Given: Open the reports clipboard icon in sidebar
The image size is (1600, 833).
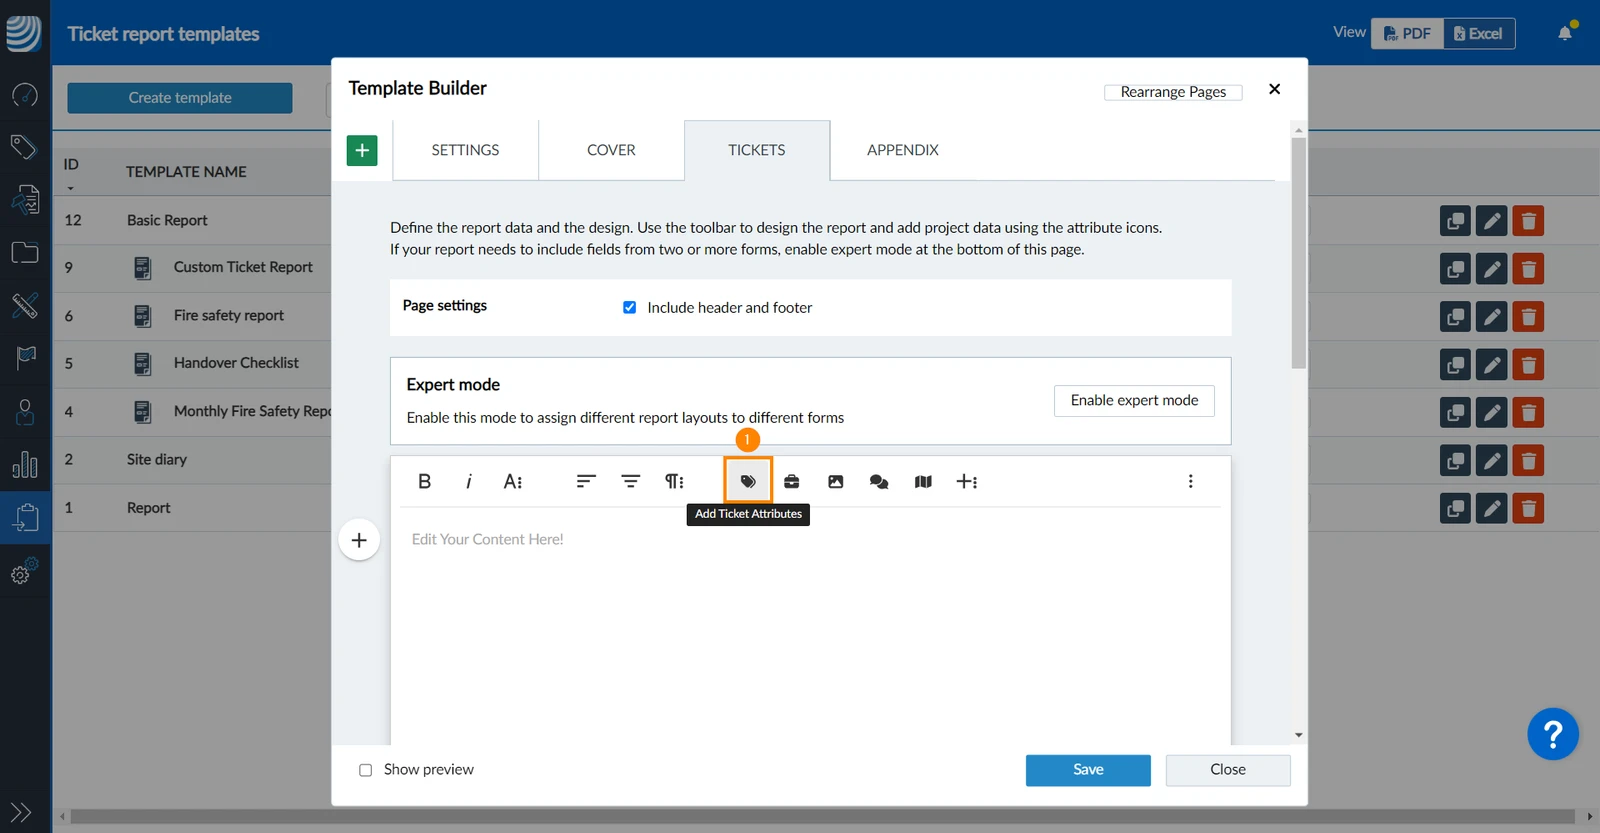Looking at the screenshot, I should point(25,517).
